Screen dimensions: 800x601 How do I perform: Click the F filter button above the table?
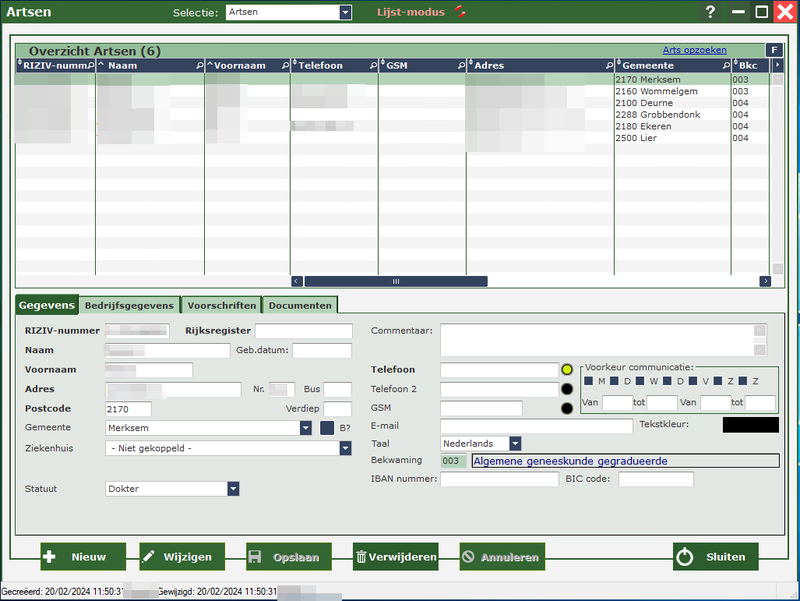[x=773, y=50]
